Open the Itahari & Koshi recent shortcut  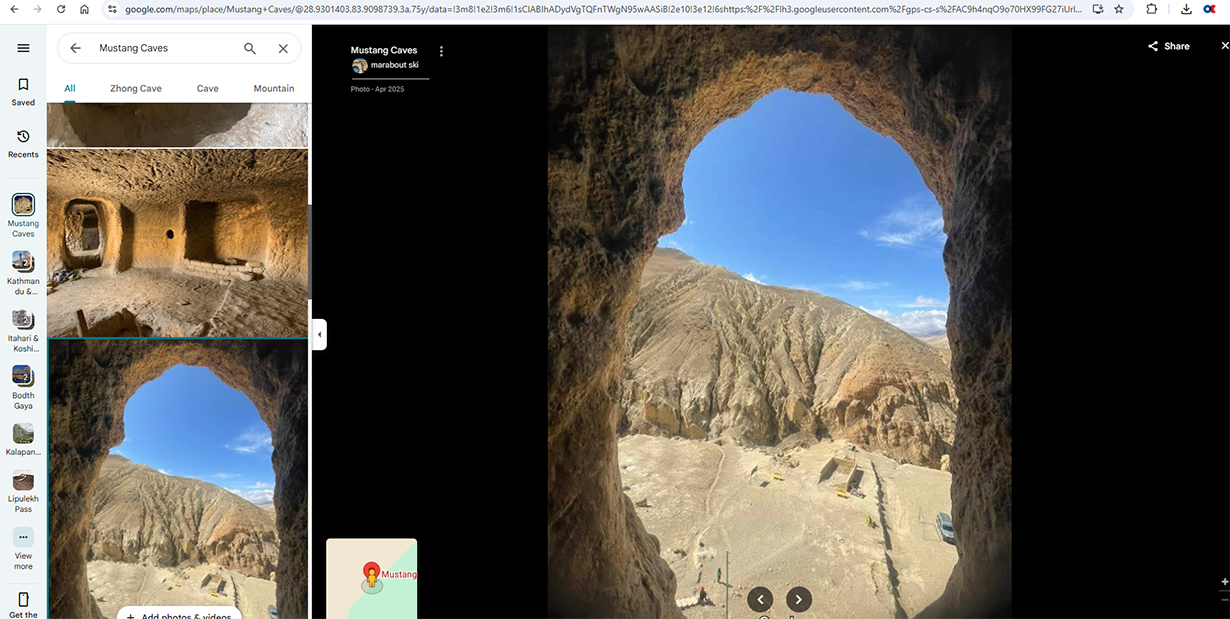click(23, 330)
